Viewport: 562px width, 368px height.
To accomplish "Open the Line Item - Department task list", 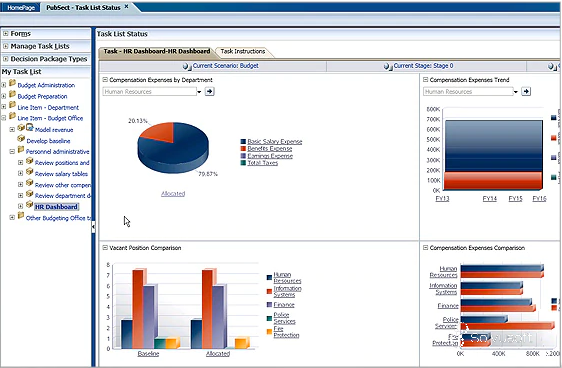I will click(48, 107).
